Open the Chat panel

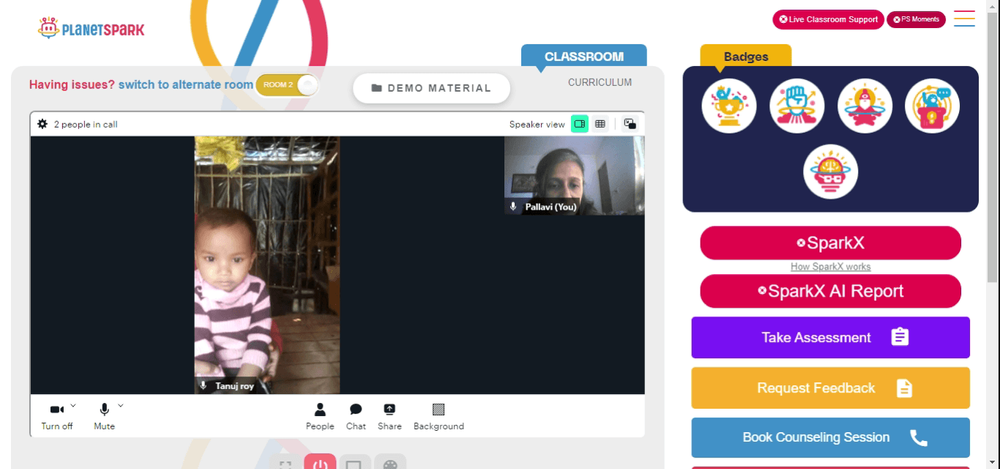tap(356, 416)
